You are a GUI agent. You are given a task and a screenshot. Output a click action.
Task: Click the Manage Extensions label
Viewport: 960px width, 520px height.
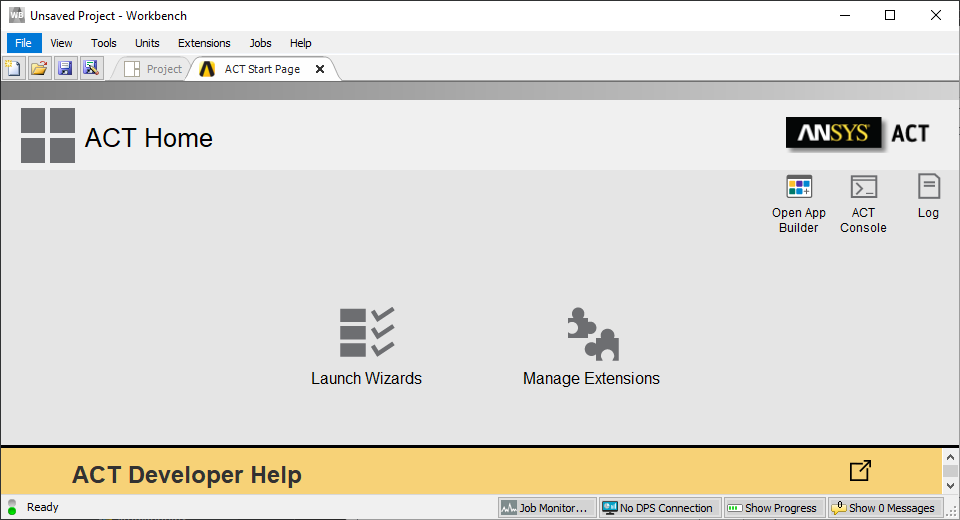(591, 379)
